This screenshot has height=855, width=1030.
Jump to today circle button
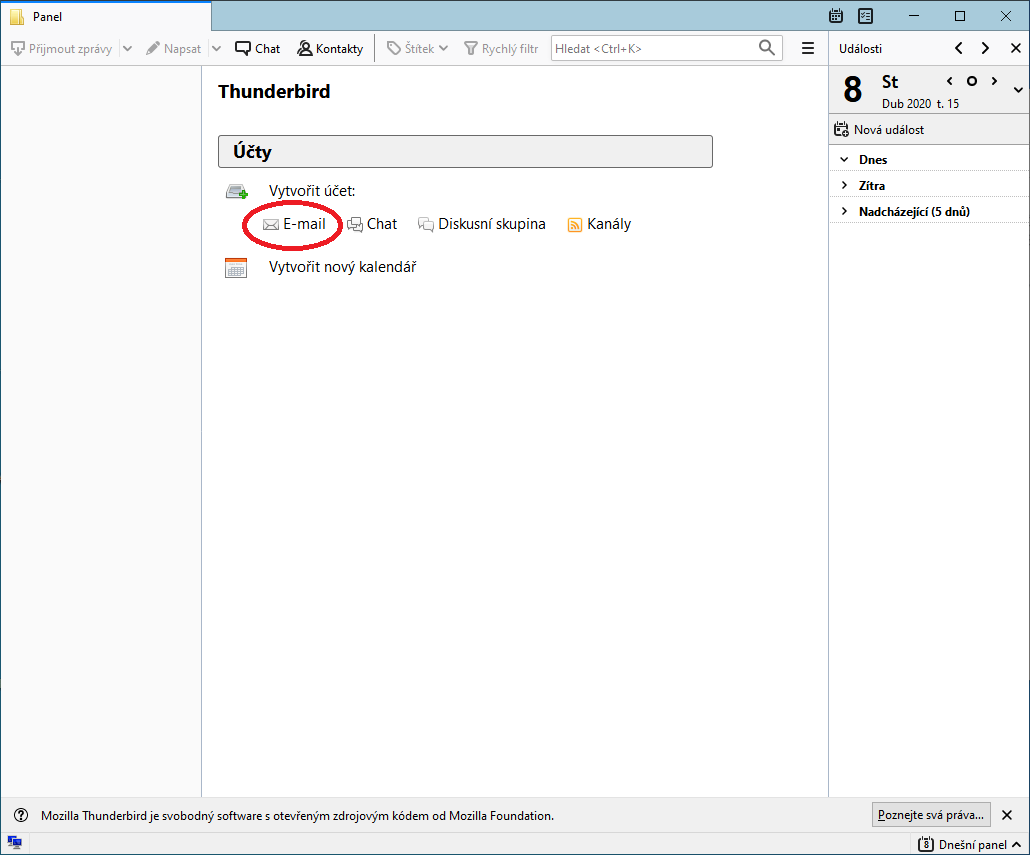coord(972,81)
